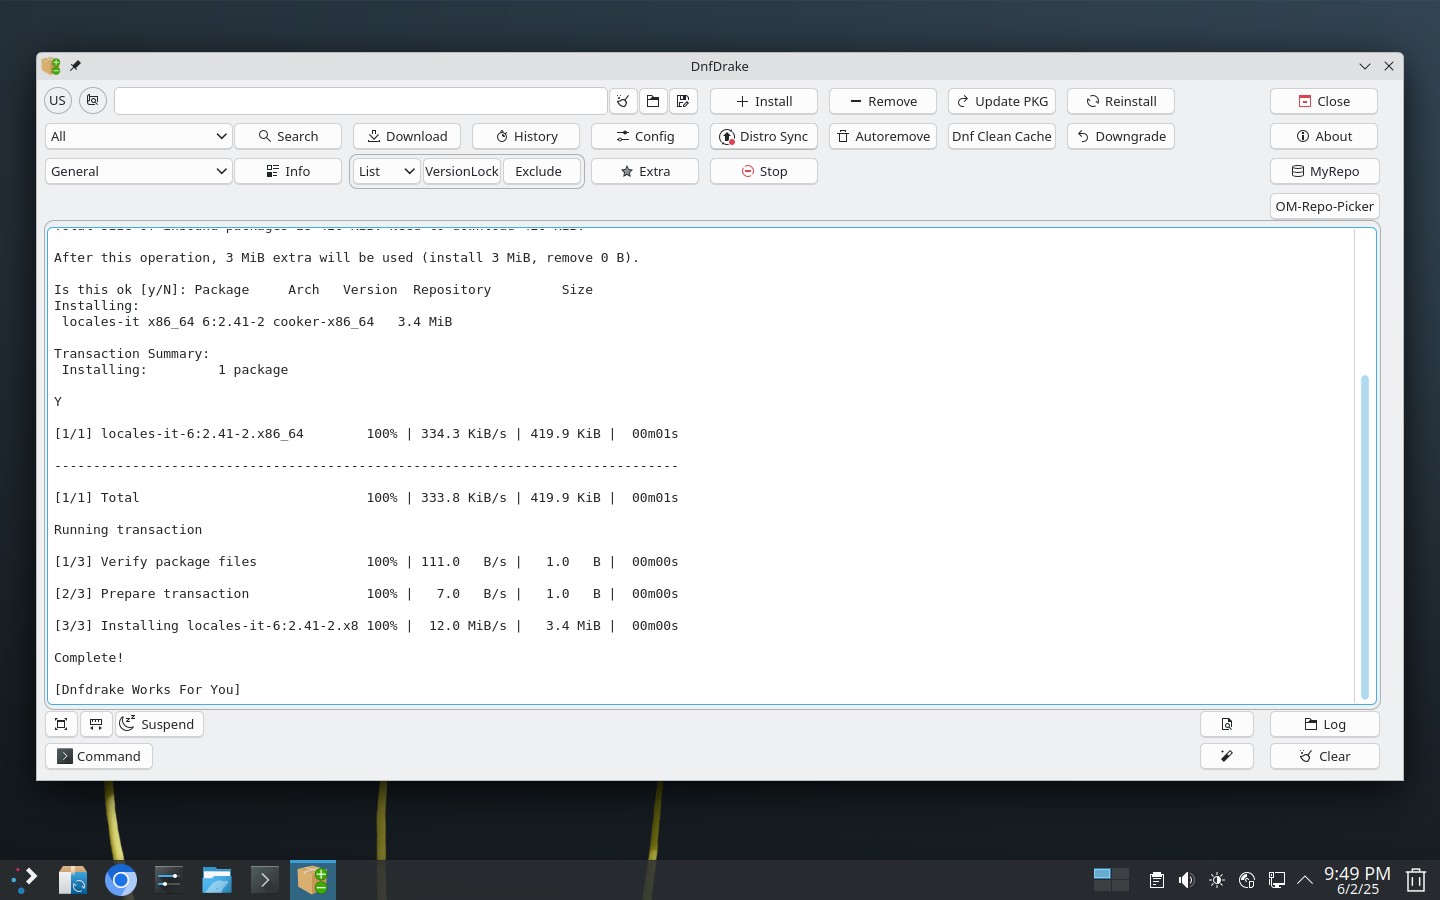Click the round image-search icon next to US
The image size is (1440, 900).
click(93, 101)
